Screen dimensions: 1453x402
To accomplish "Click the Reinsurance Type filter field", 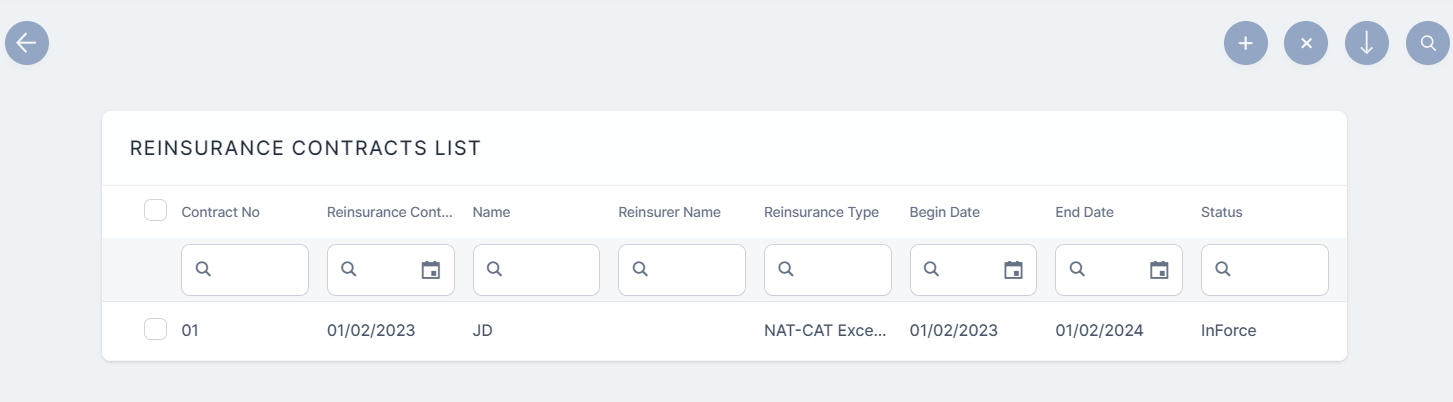I will click(x=838, y=270).
